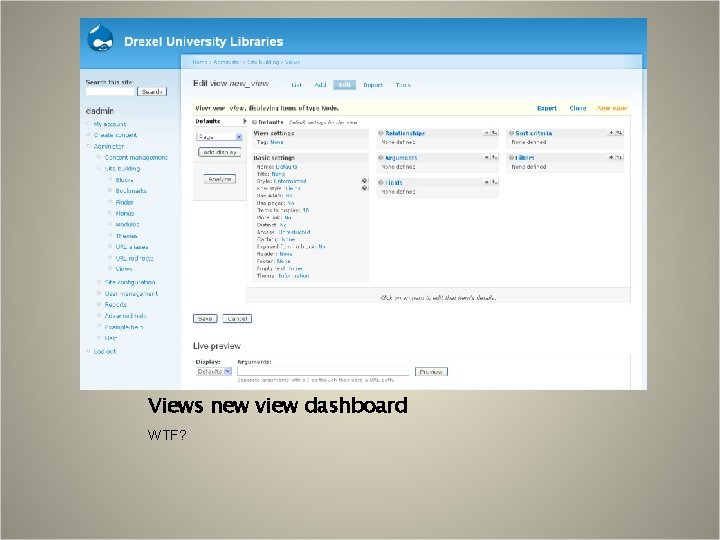Click the add icon in Relationships header
This screenshot has height=540, width=720.
(x=486, y=133)
